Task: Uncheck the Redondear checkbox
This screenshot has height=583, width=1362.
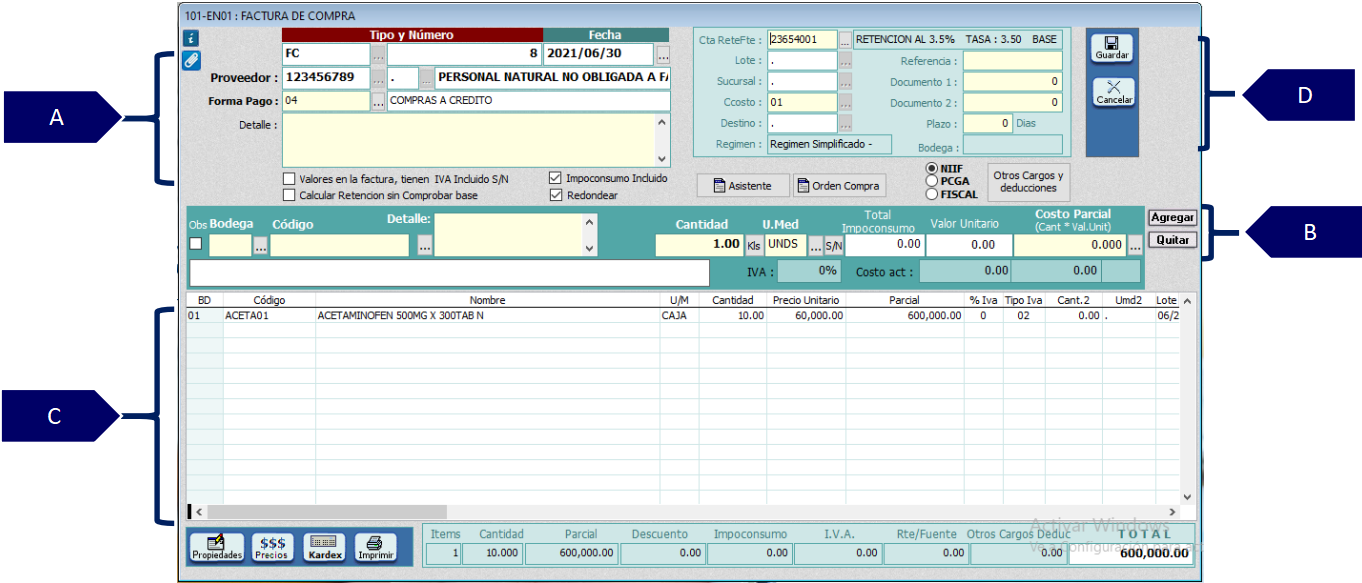Action: click(x=555, y=196)
